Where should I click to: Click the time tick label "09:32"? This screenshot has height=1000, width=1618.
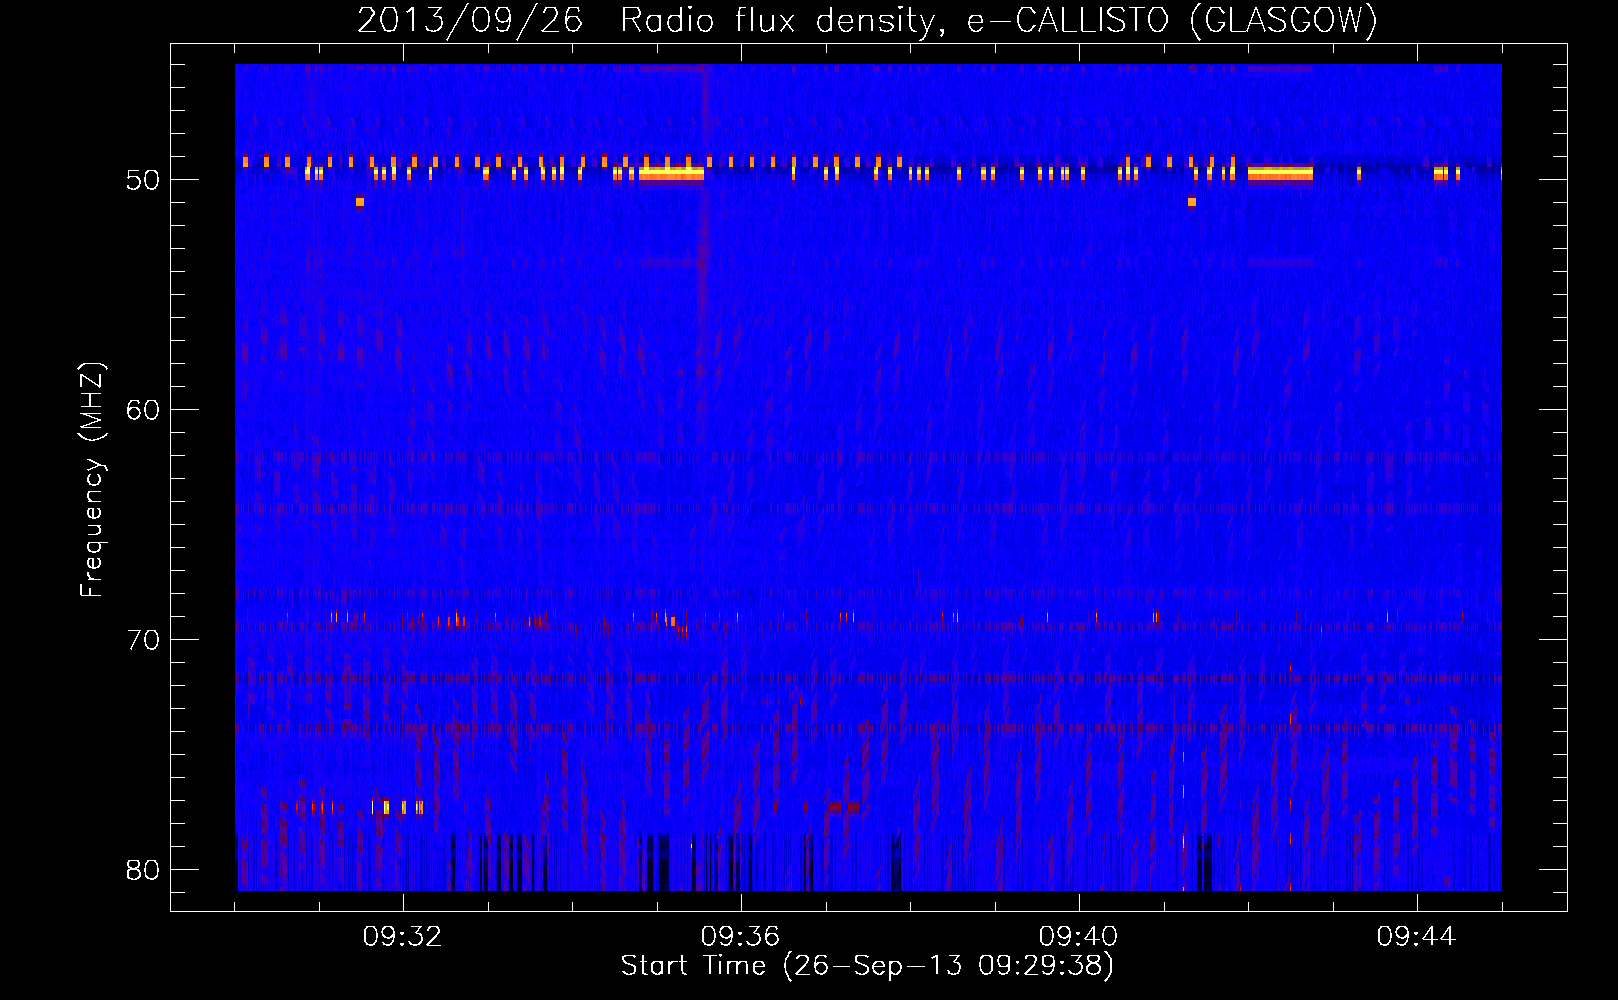[x=403, y=937]
